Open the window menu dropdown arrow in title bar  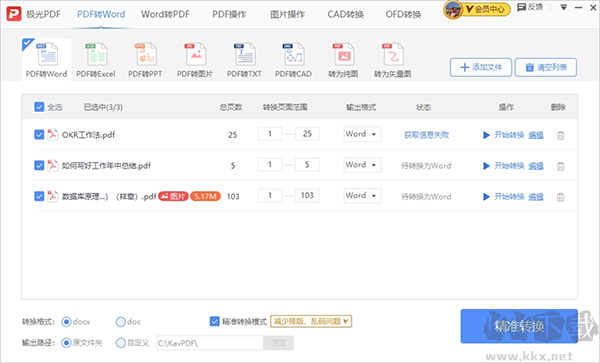point(563,7)
